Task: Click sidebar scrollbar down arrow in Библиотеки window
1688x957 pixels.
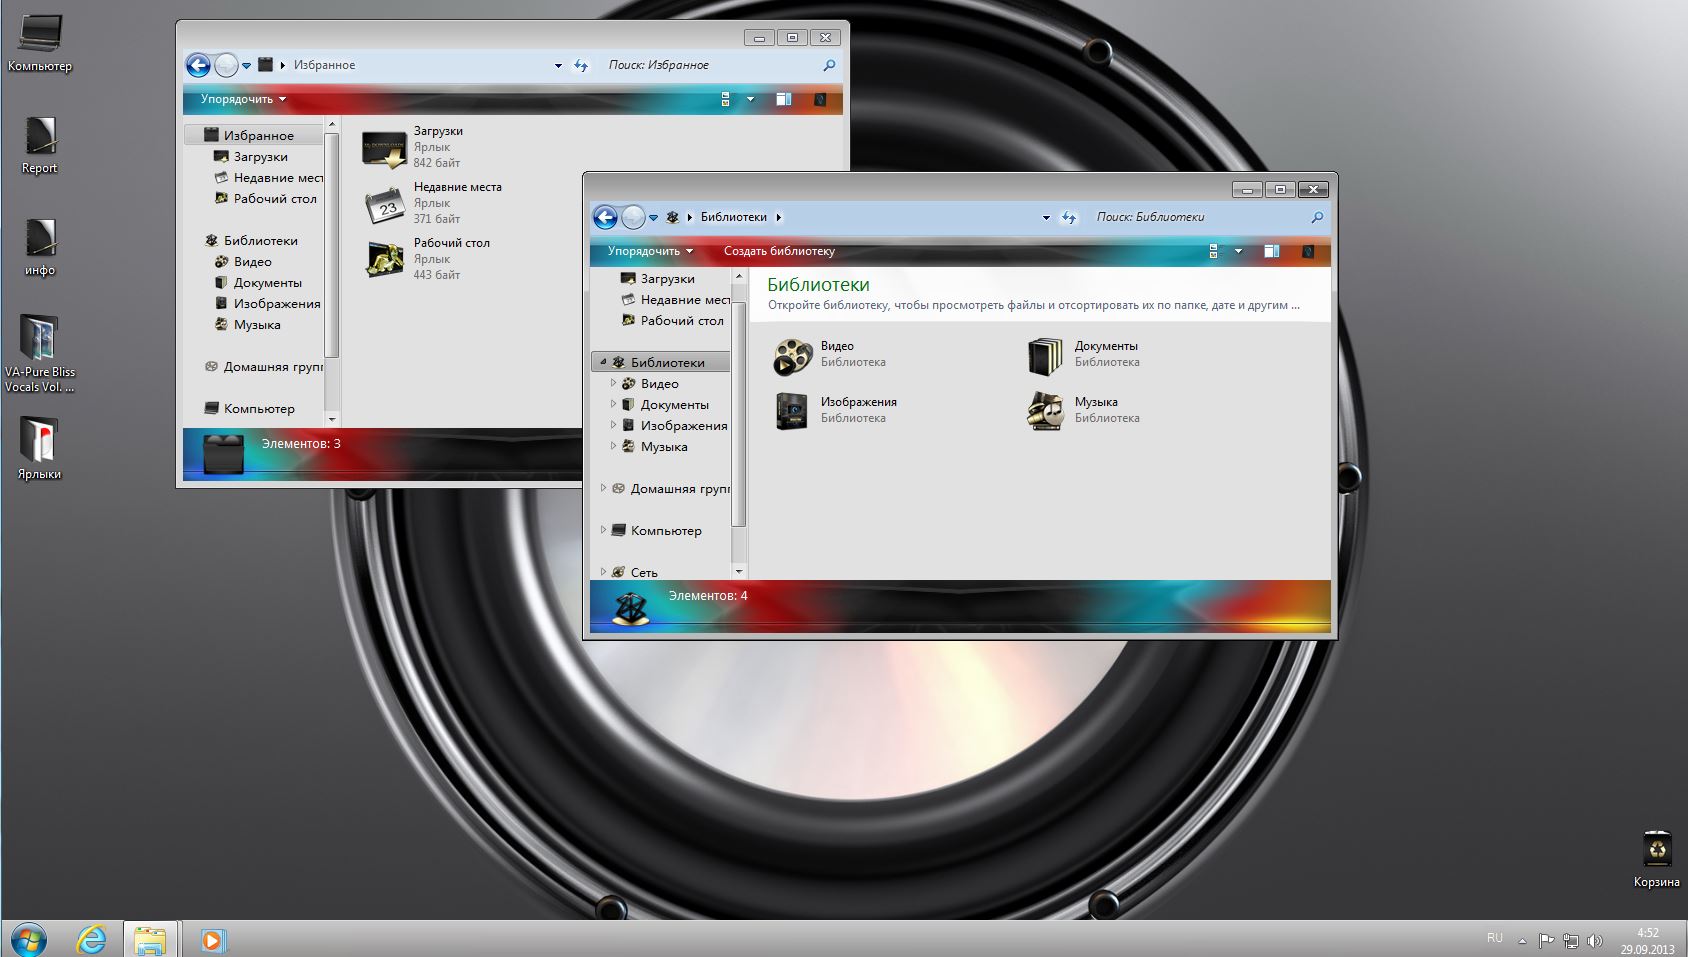Action: click(739, 572)
